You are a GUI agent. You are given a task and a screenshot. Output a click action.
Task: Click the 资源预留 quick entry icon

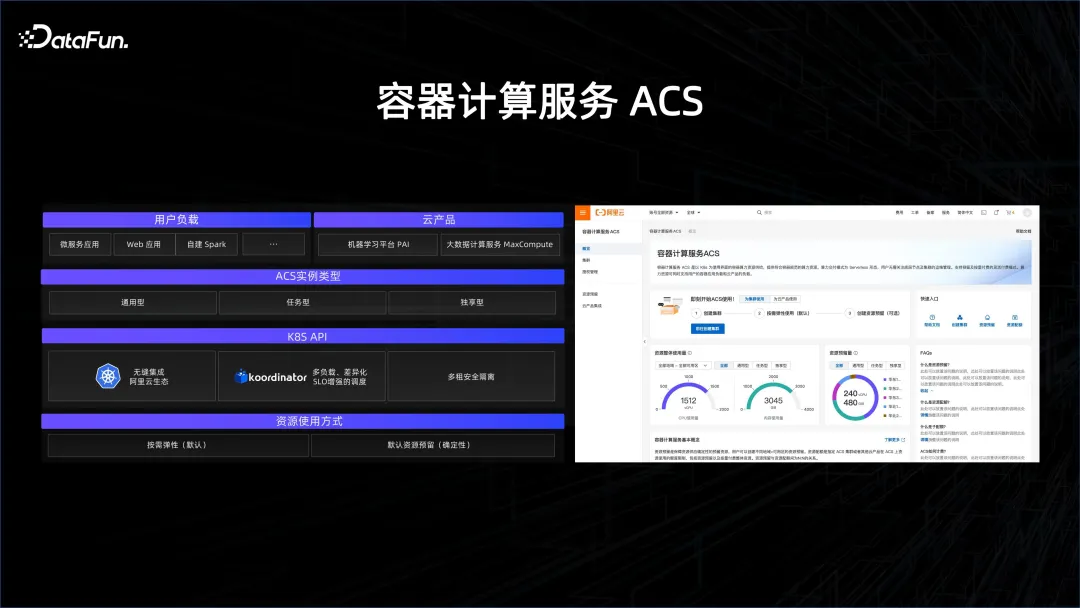(986, 316)
